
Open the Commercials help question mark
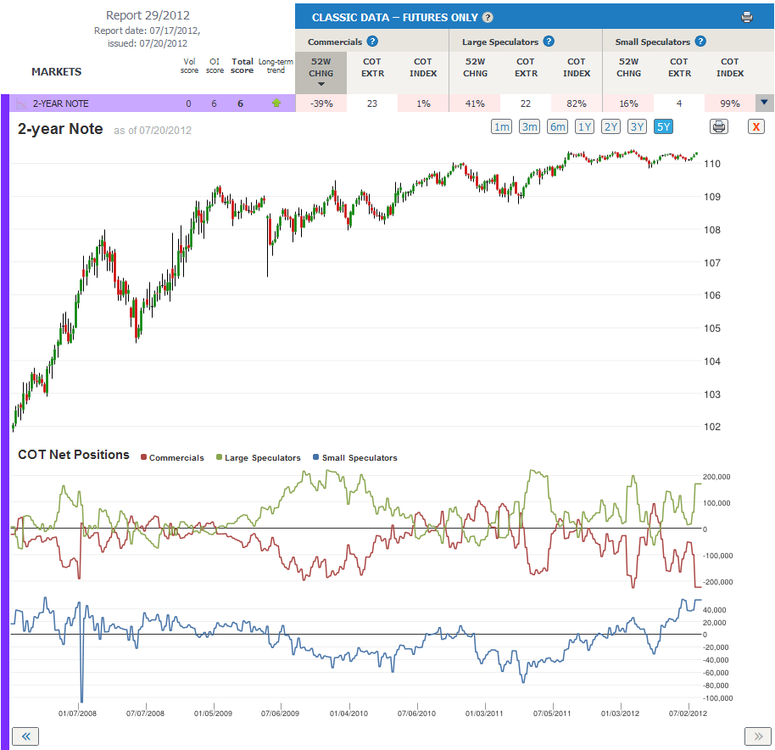tap(373, 42)
